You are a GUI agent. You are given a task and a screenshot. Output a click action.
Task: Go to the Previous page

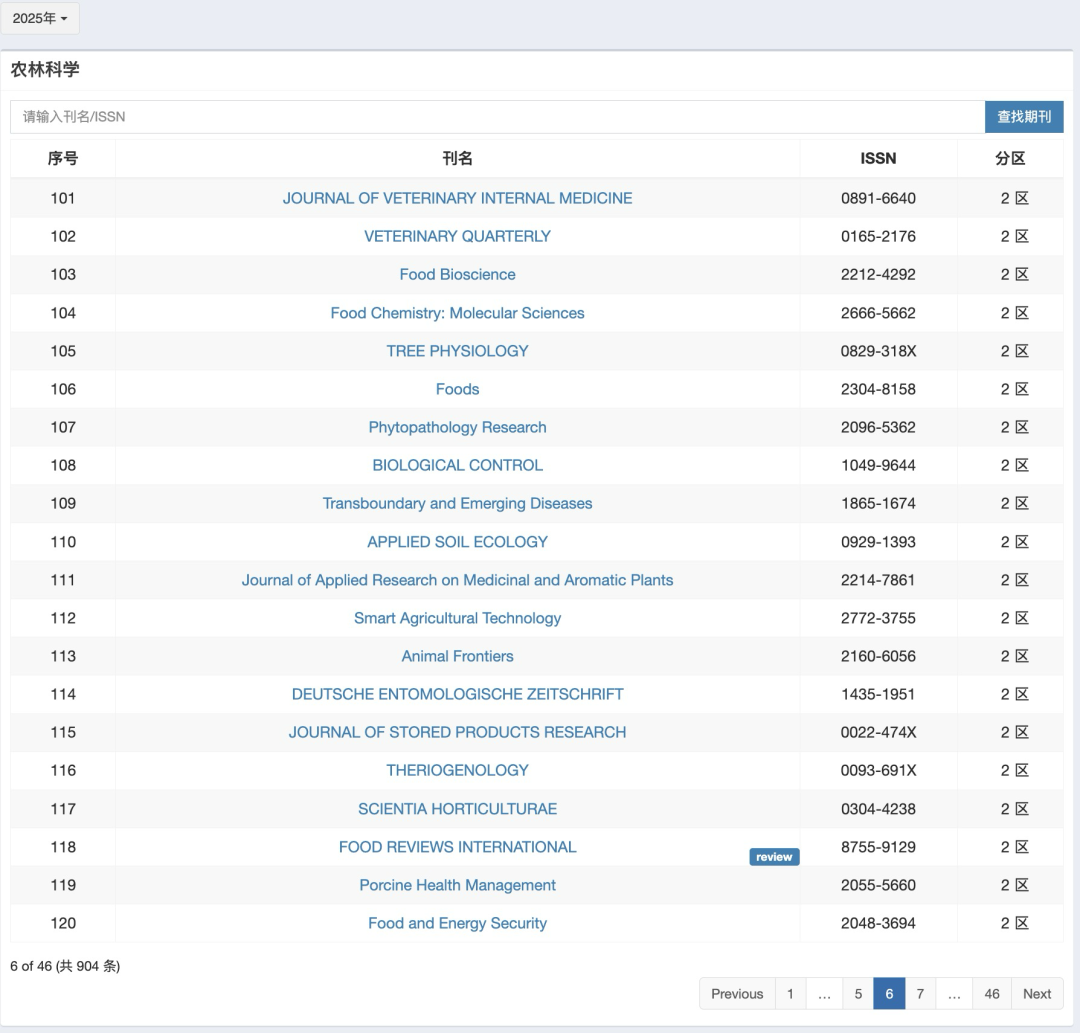click(737, 994)
